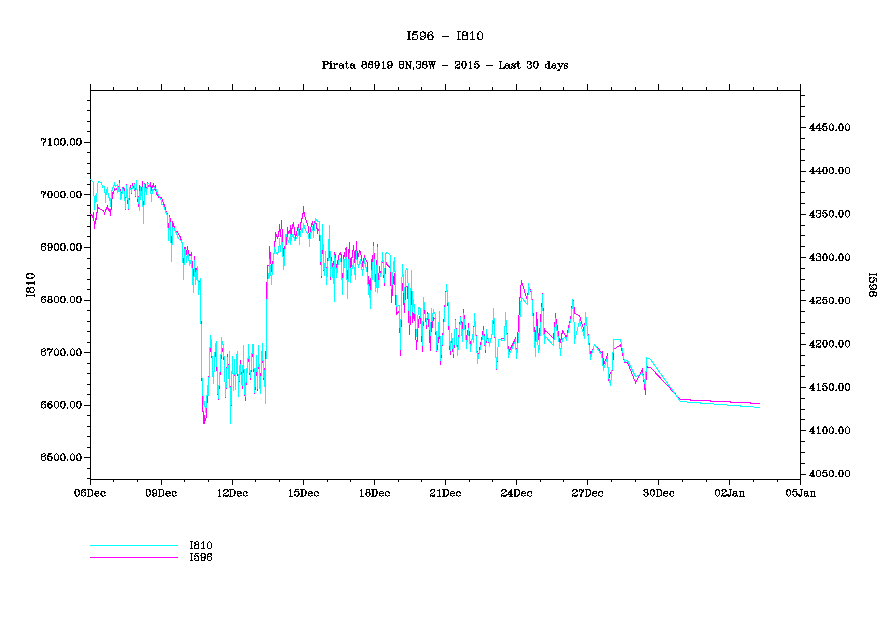
Task: Click the I810 left axis label
Action: click(x=31, y=285)
